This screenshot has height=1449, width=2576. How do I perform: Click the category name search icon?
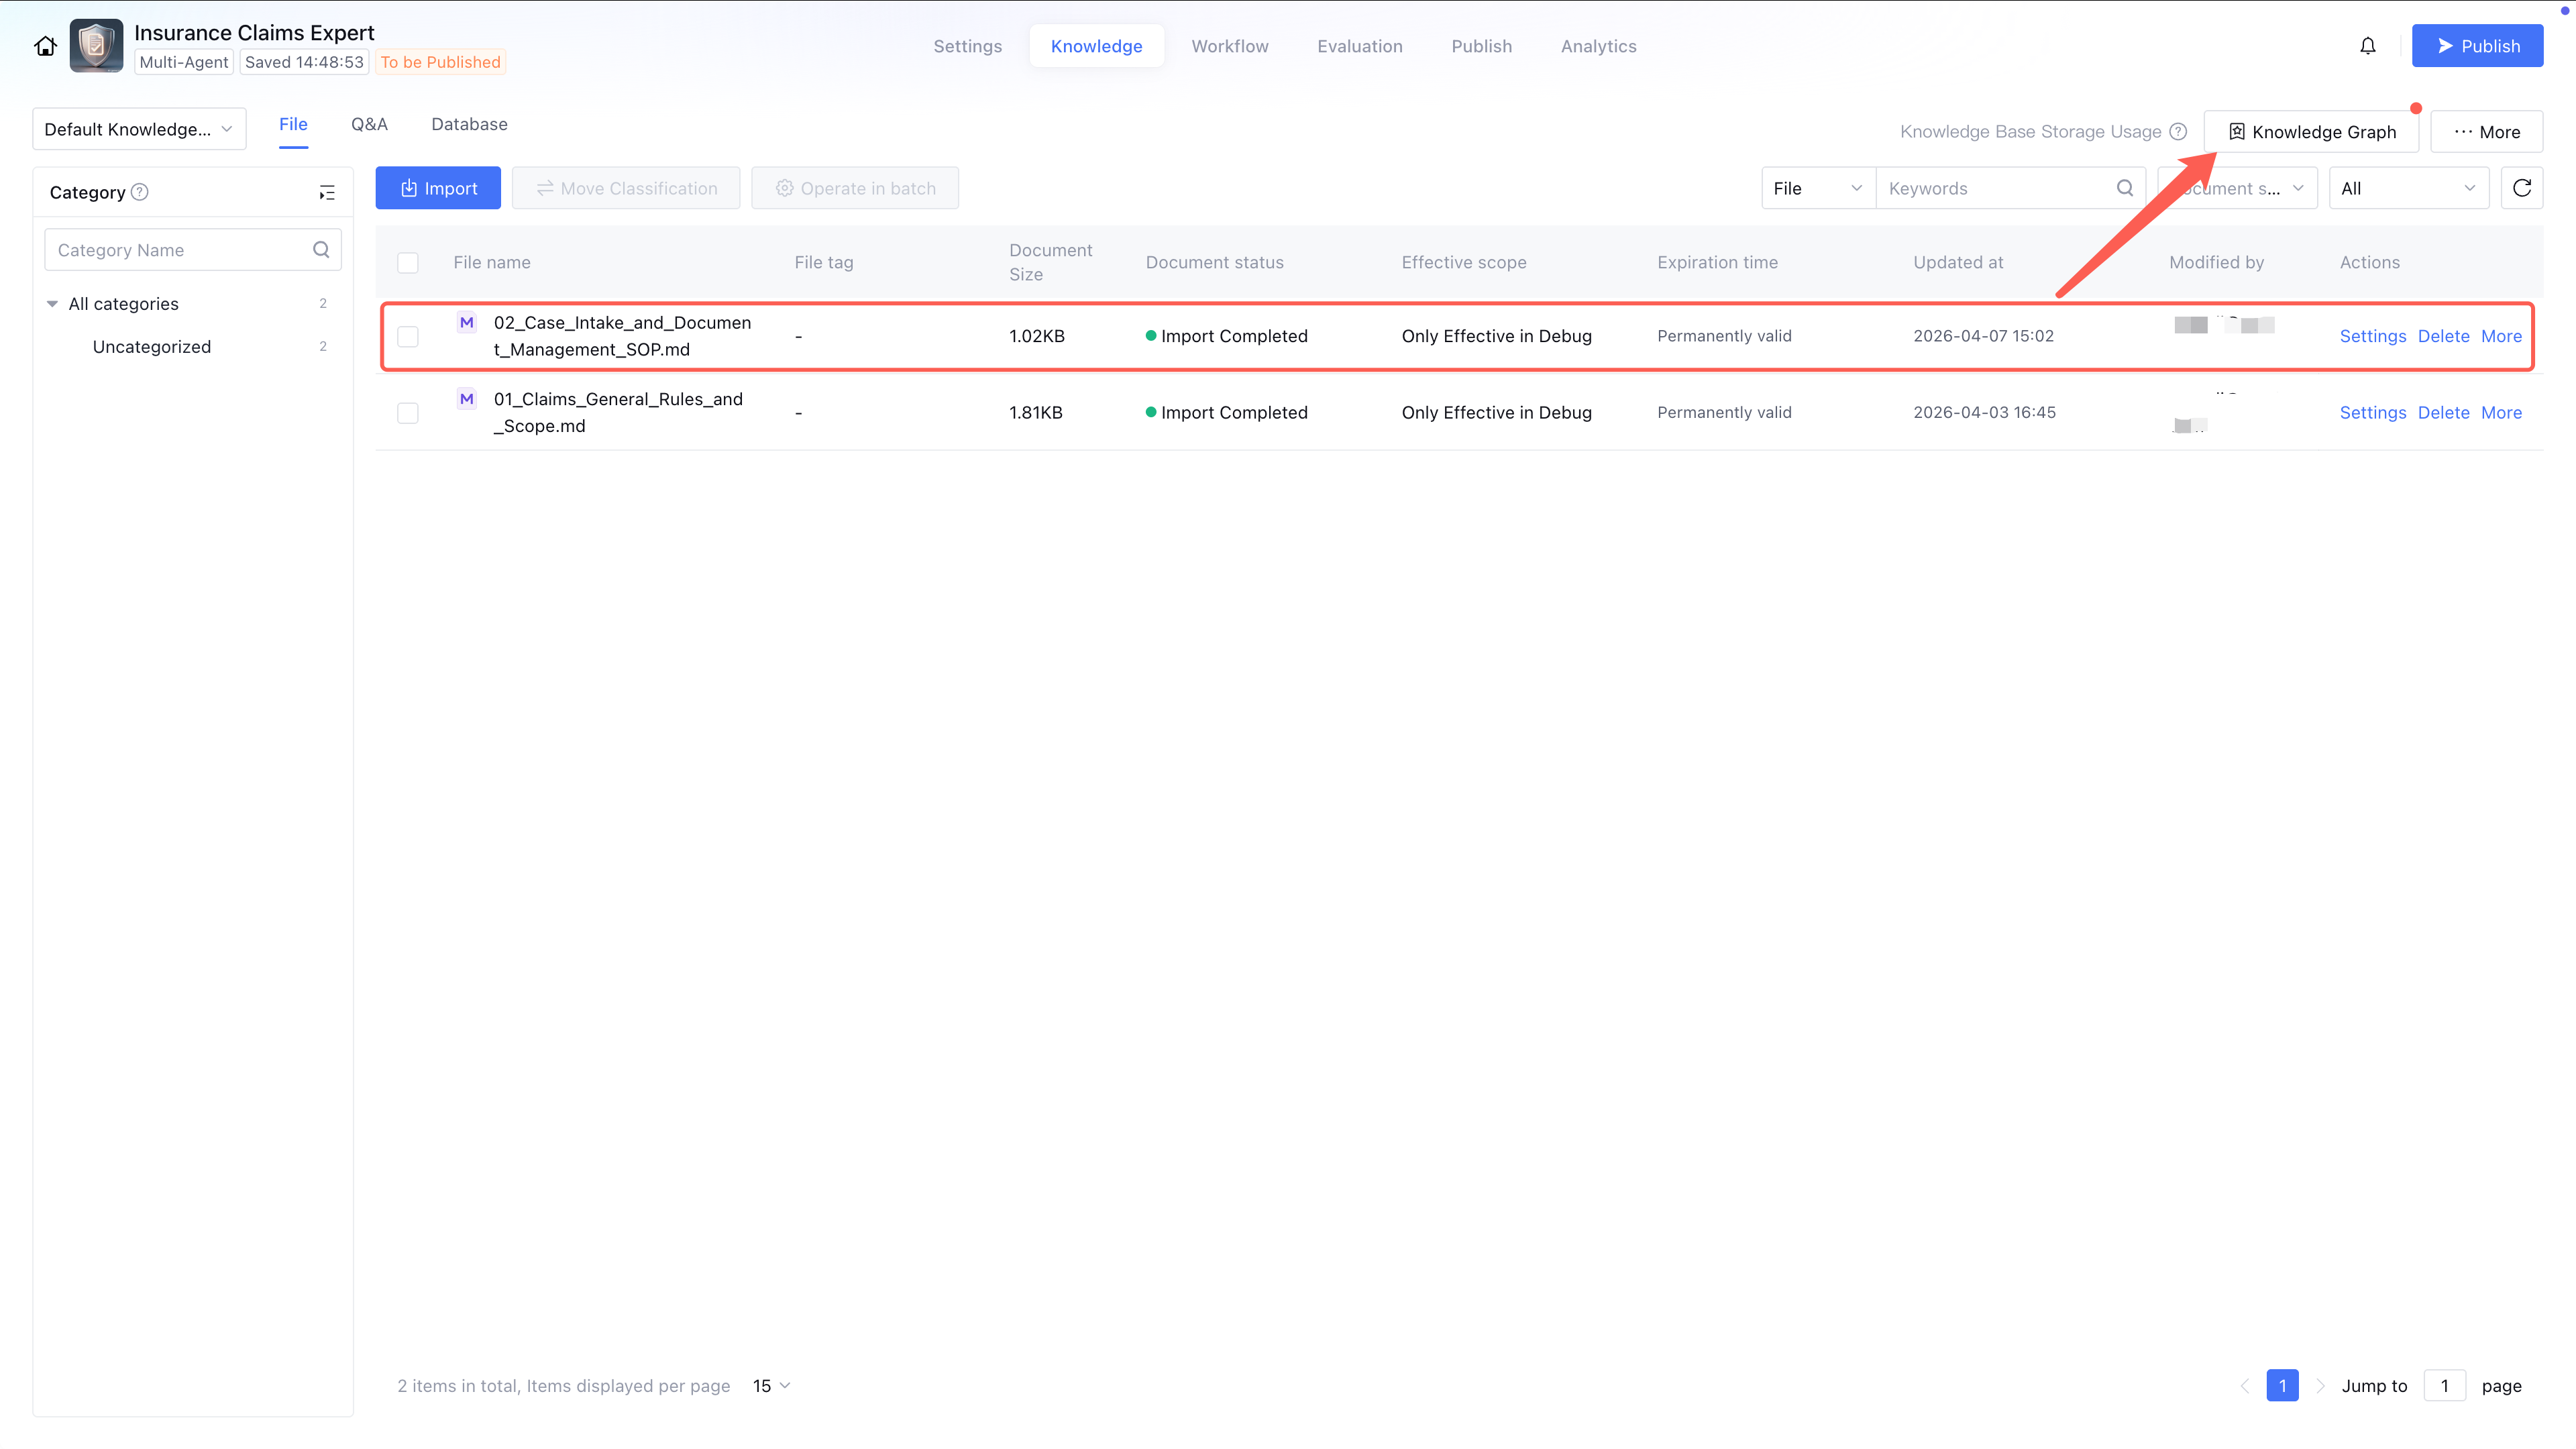point(321,250)
